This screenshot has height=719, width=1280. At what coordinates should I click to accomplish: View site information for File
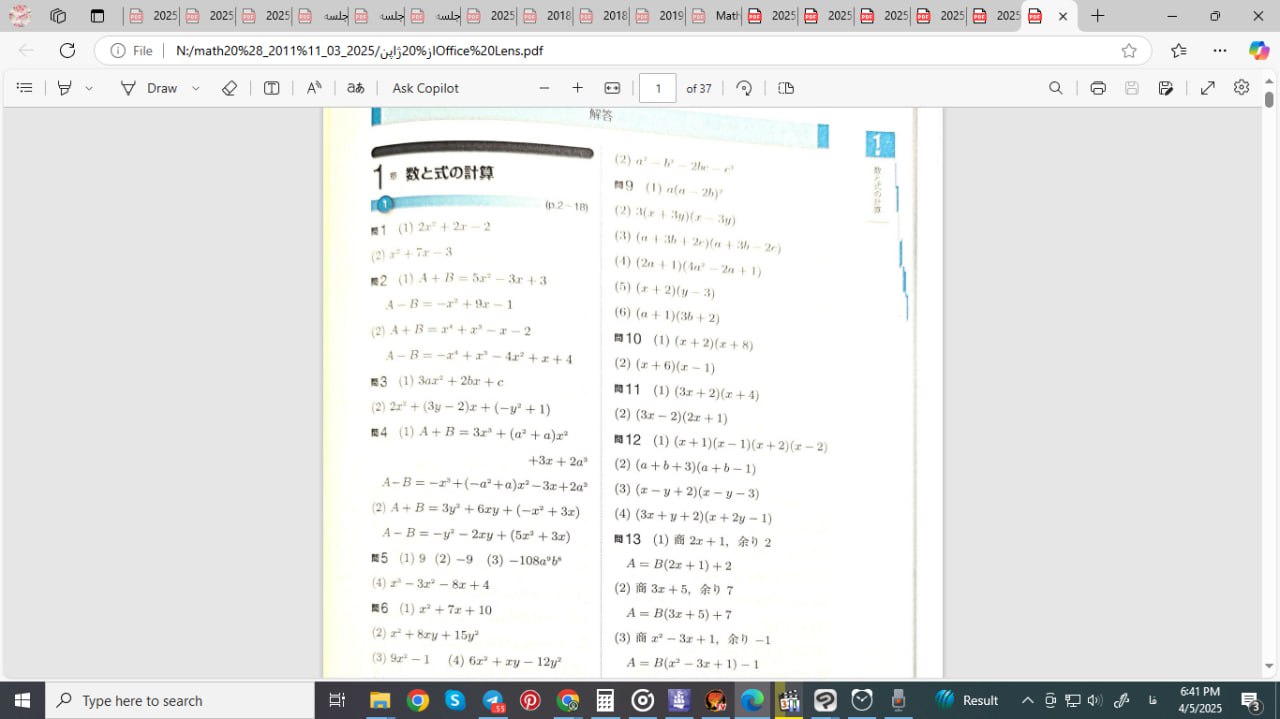click(x=132, y=50)
